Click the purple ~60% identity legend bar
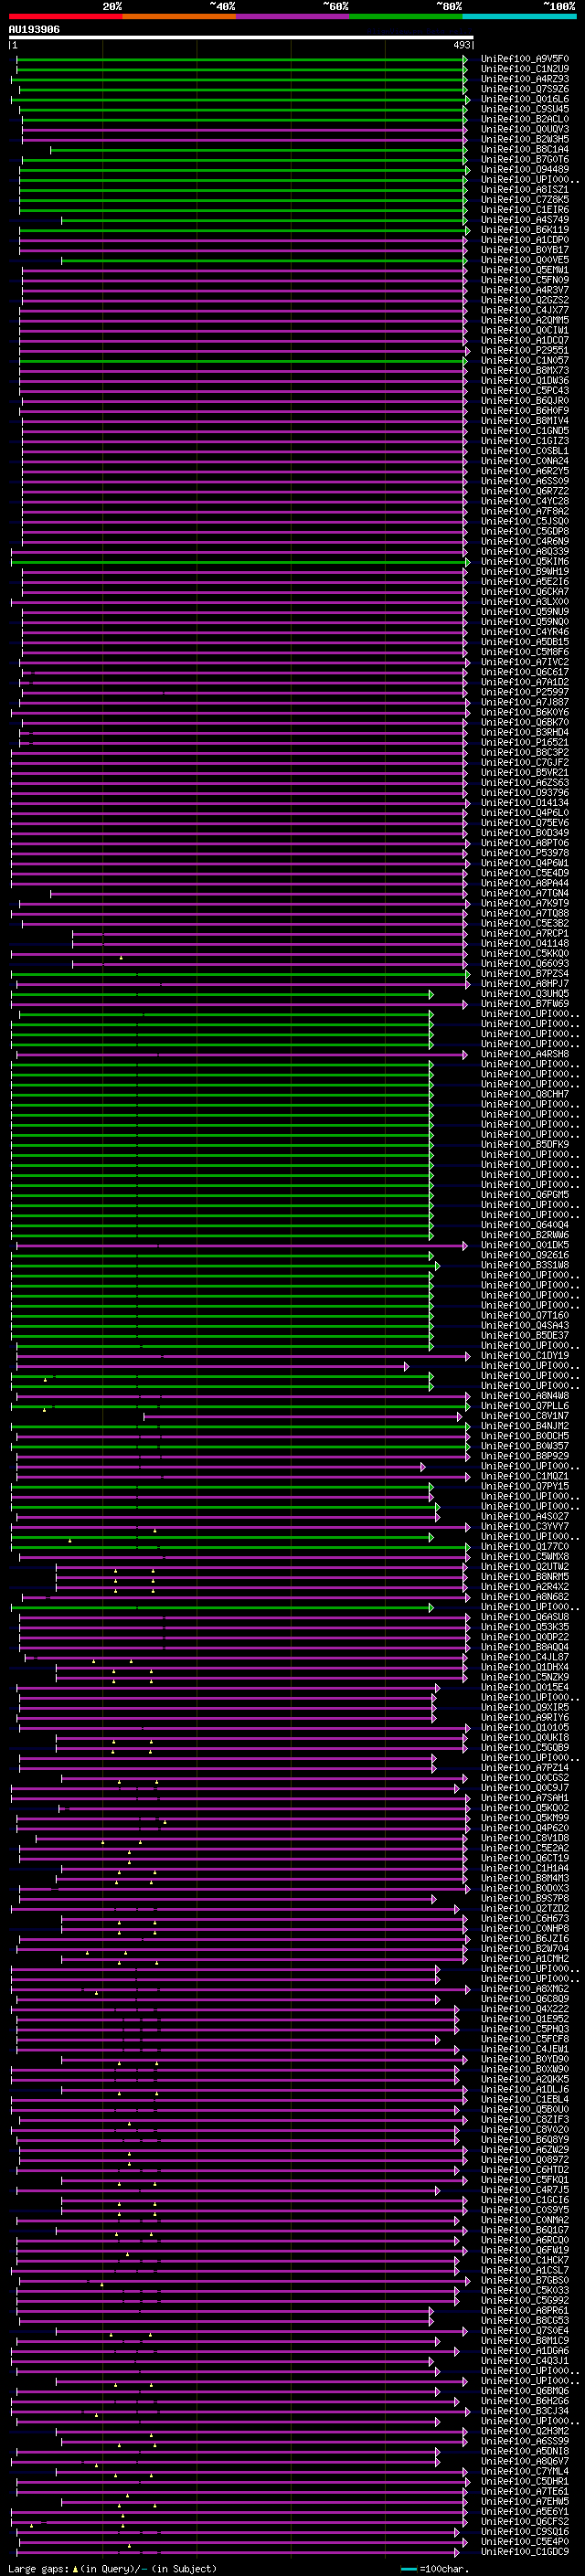 (x=292, y=16)
